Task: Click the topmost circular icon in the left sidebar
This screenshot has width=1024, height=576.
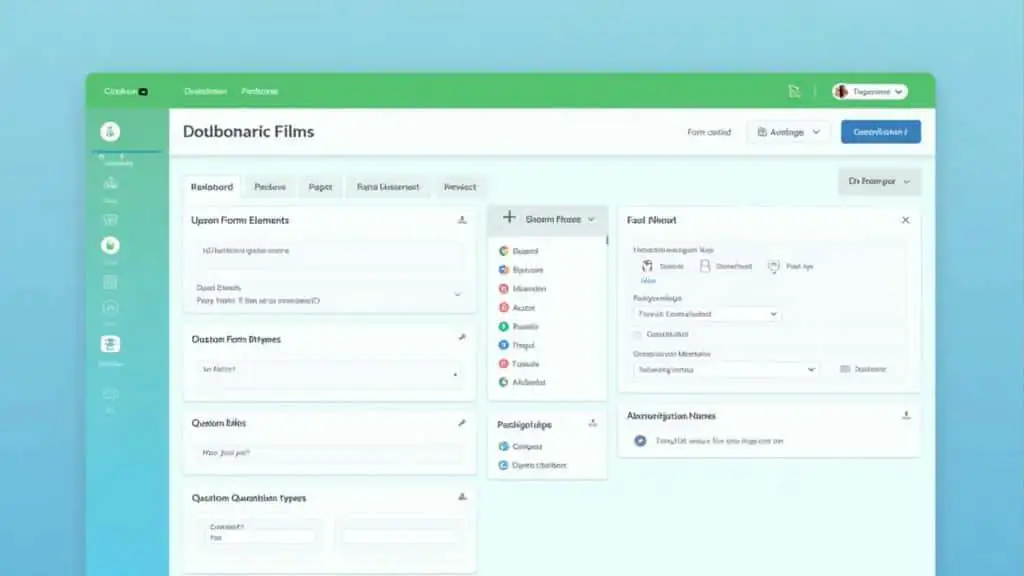Action: click(x=110, y=132)
